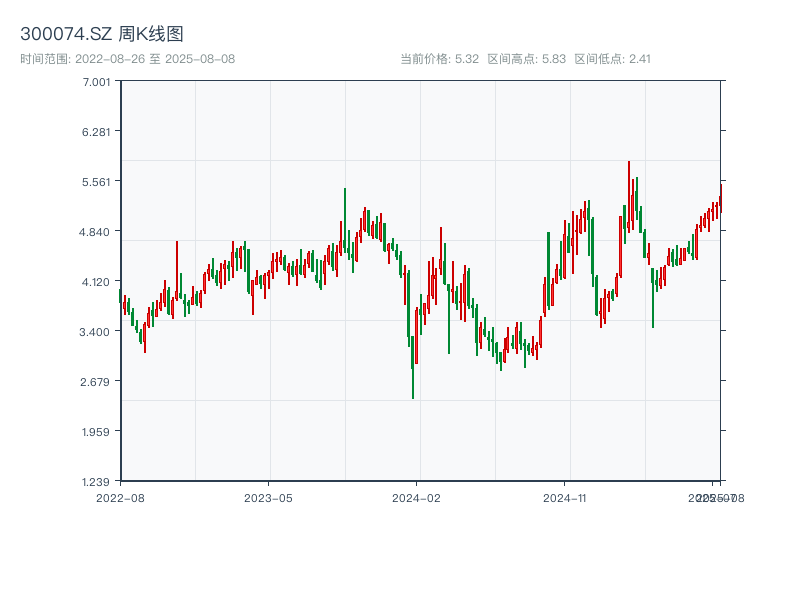
Task: Click the x-axis label 2024-02
Action: click(x=416, y=498)
